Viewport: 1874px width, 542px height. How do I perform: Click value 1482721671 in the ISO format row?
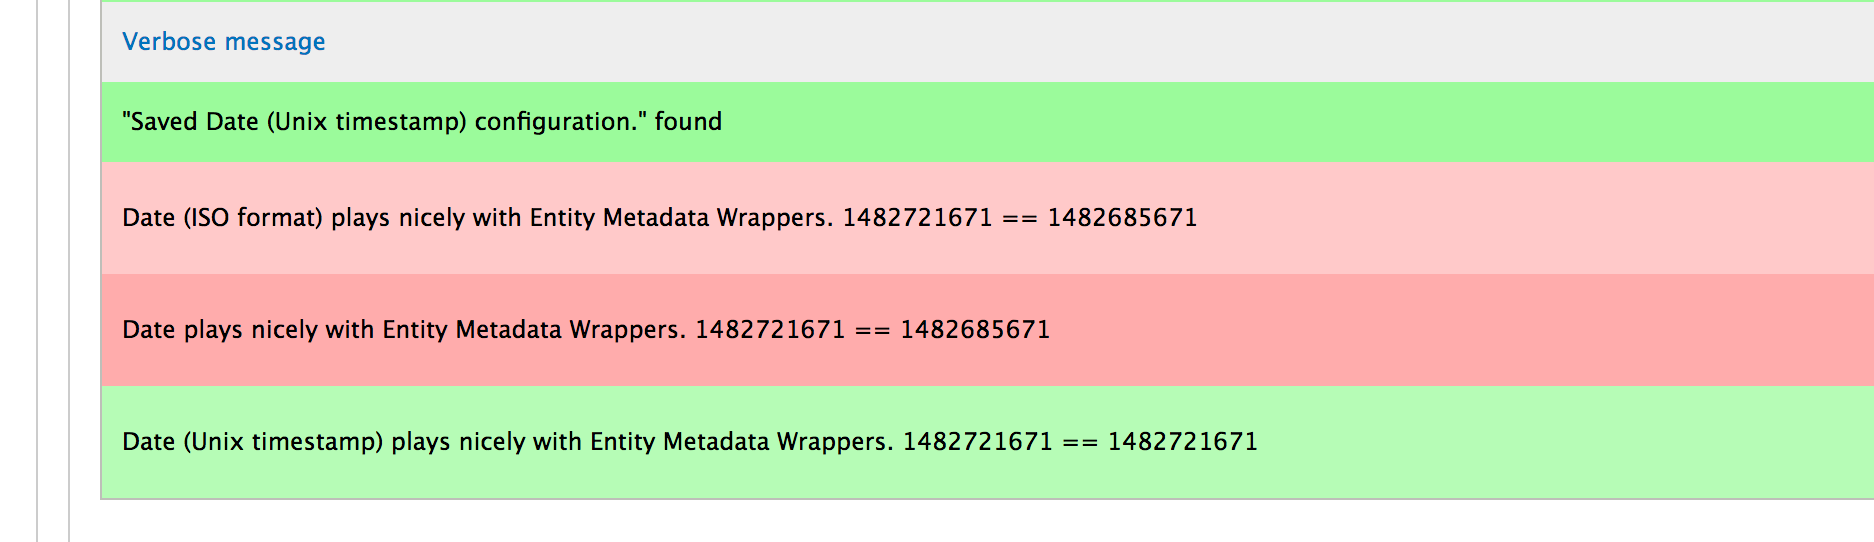point(917,218)
